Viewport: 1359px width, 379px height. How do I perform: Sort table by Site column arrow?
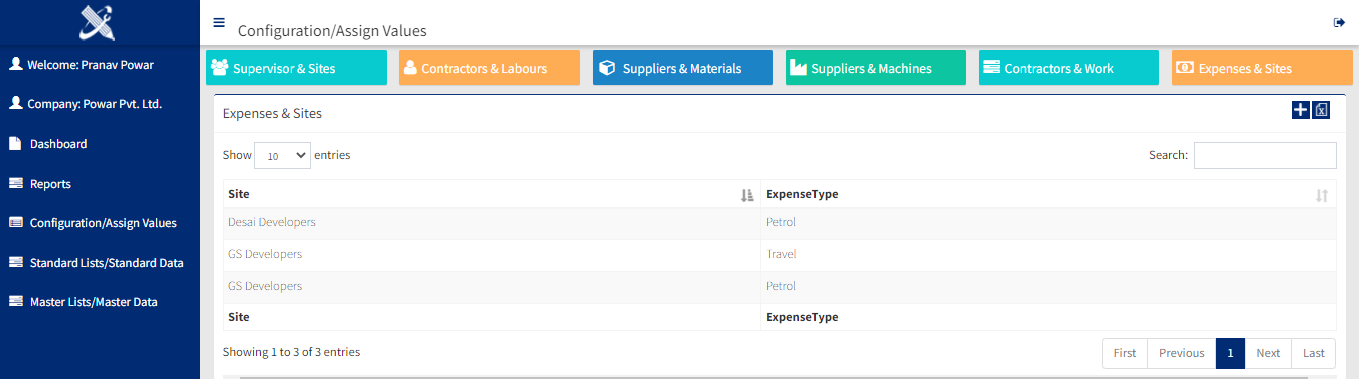point(747,195)
